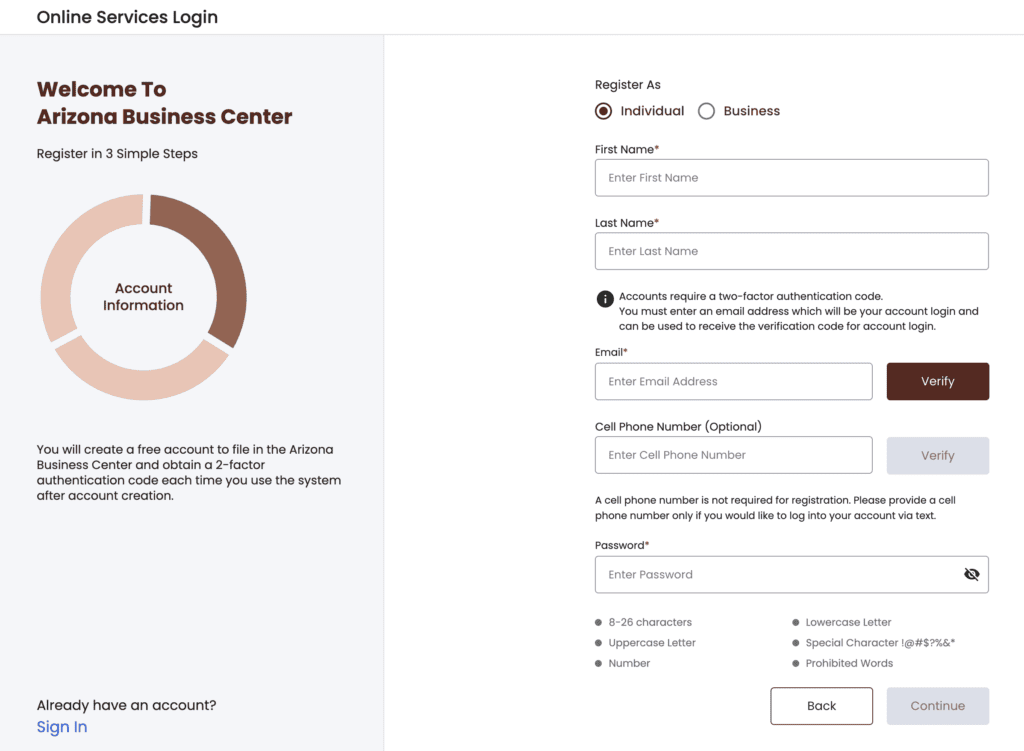Verify the email address
Viewport: 1024px width, 751px height.
(938, 381)
